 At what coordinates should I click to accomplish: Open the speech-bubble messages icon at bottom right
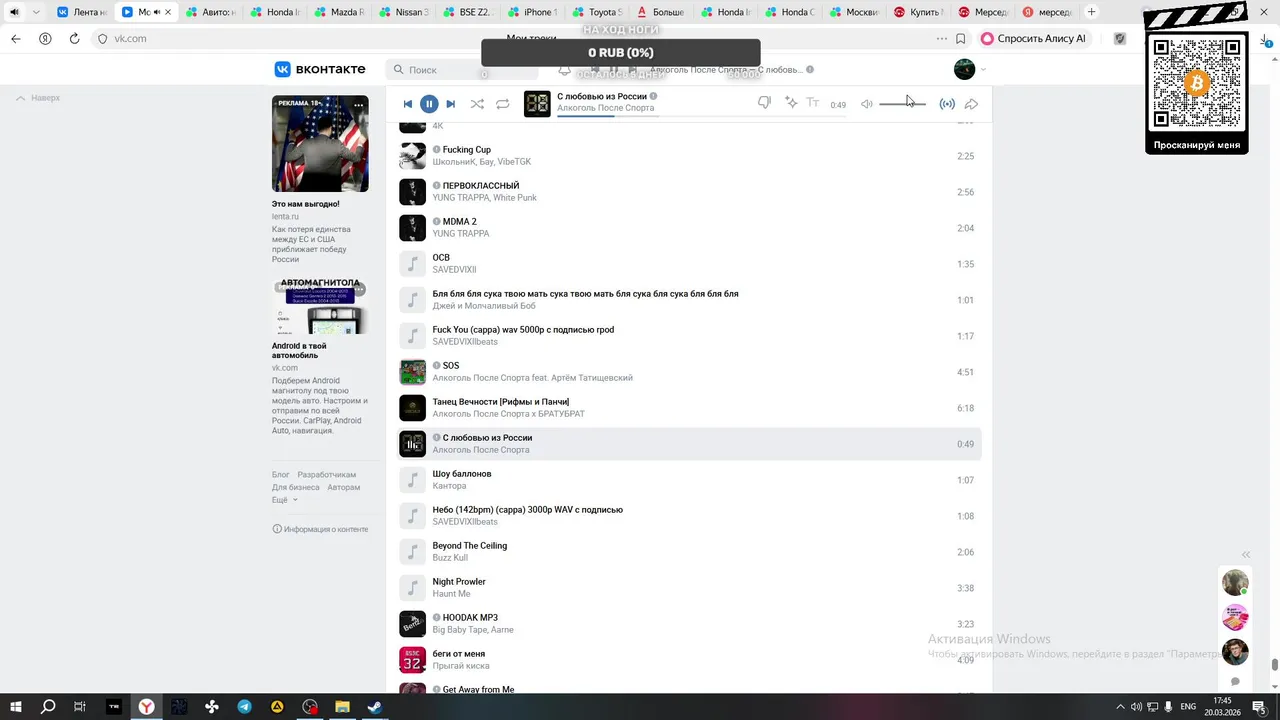pyautogui.click(x=1235, y=682)
